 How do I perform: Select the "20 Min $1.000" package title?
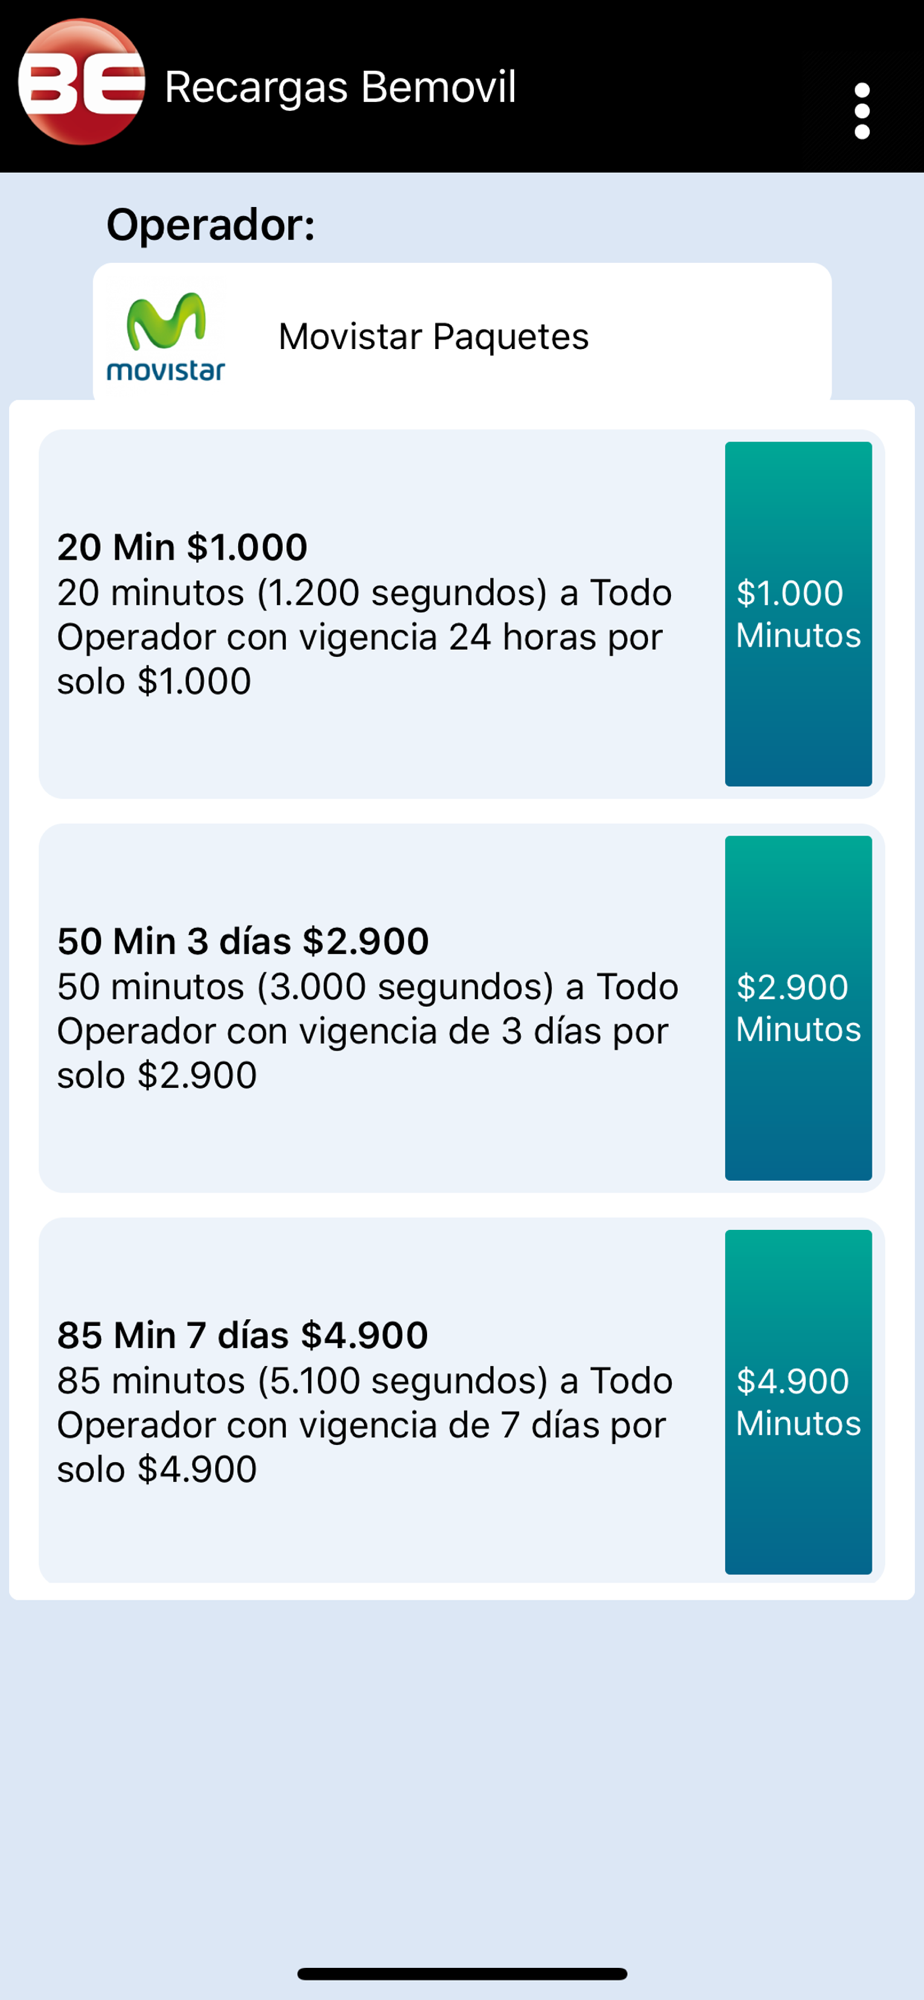click(x=182, y=547)
